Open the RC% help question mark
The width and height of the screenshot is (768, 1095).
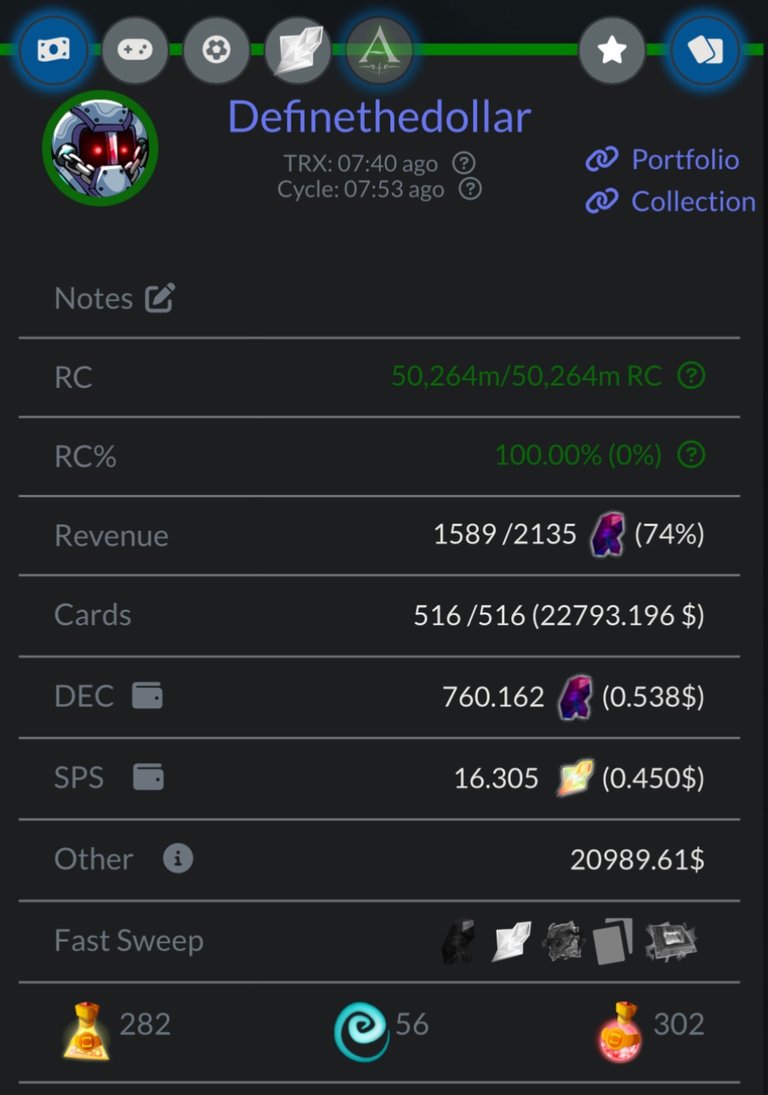click(691, 455)
